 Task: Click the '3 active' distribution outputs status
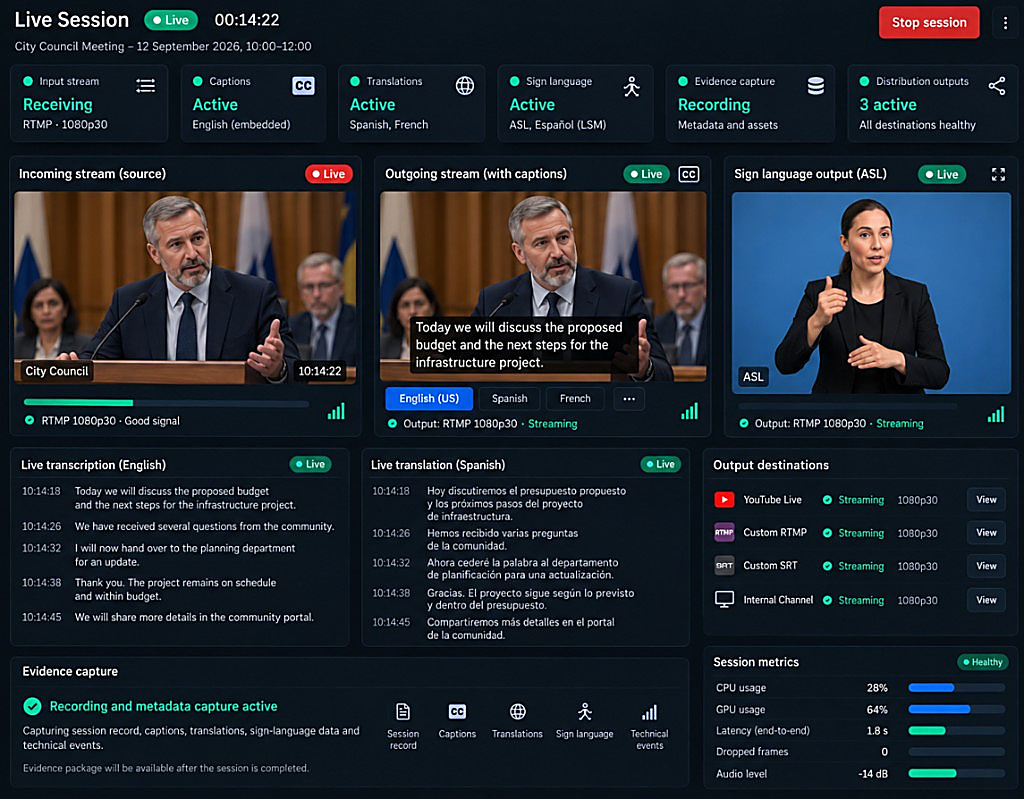(x=888, y=105)
